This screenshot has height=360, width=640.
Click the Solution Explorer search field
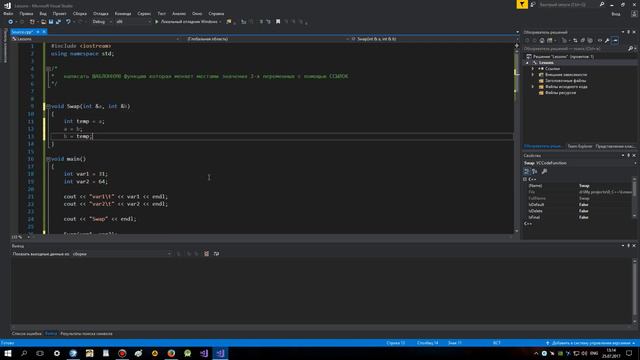tap(576, 49)
